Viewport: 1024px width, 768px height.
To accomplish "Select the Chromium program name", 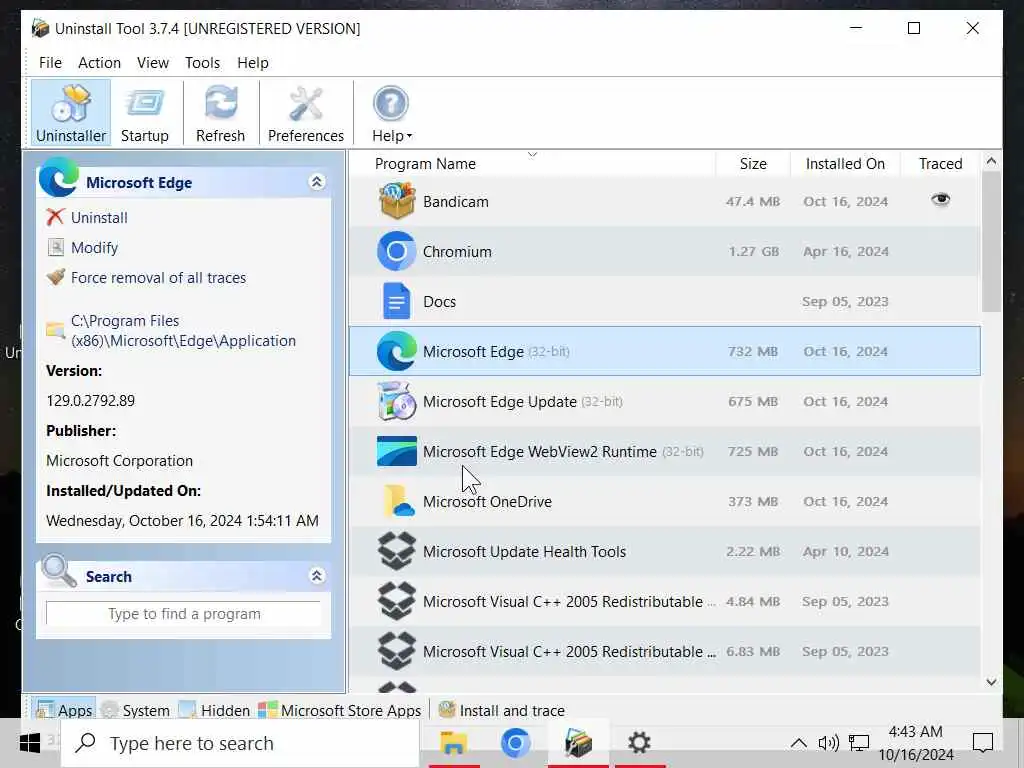I will click(x=457, y=252).
